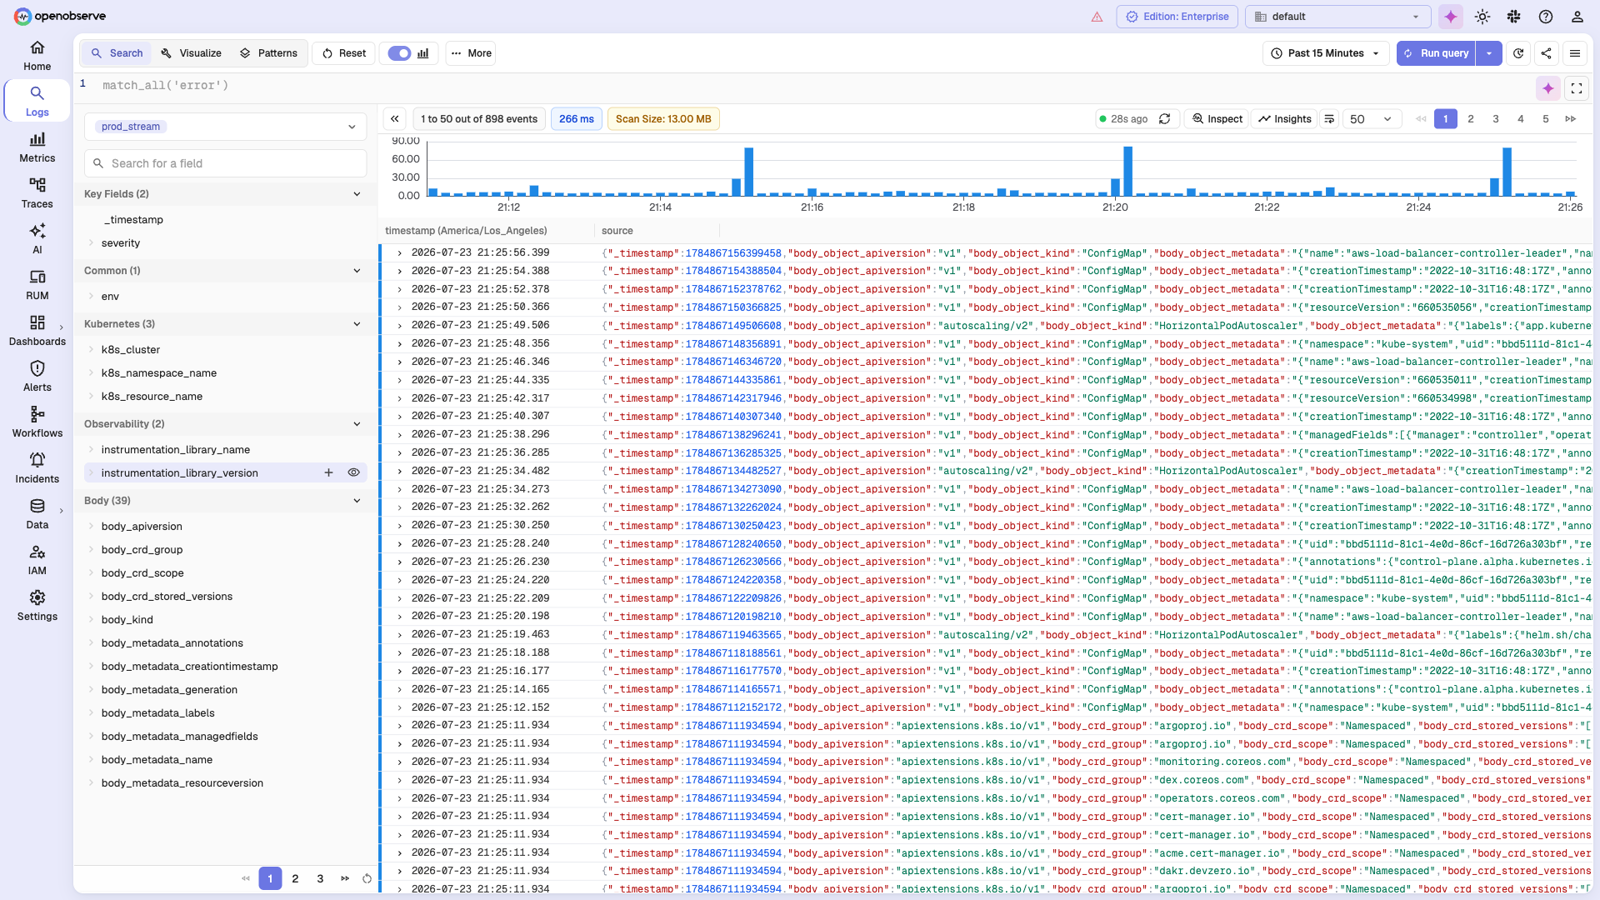Open Slack community icon in header
Viewport: 1600px width, 900px height.
click(x=1514, y=17)
